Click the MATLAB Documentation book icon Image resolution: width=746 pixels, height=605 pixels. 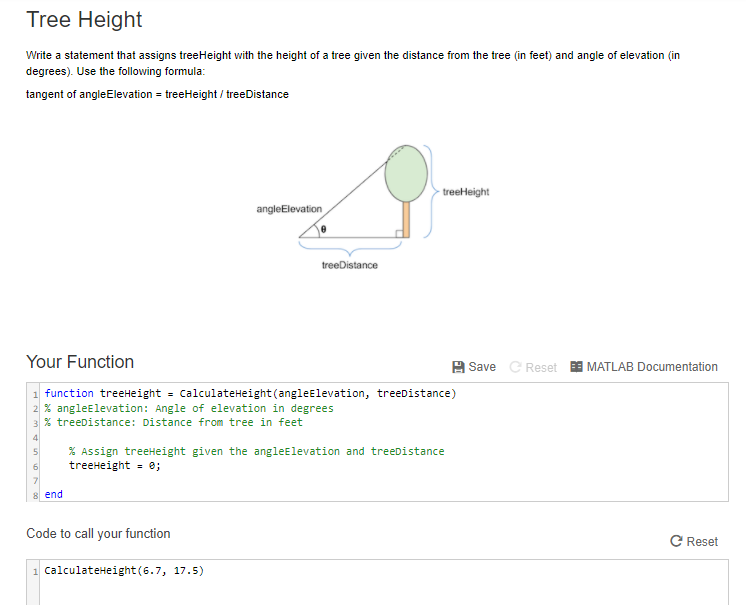pos(576,367)
